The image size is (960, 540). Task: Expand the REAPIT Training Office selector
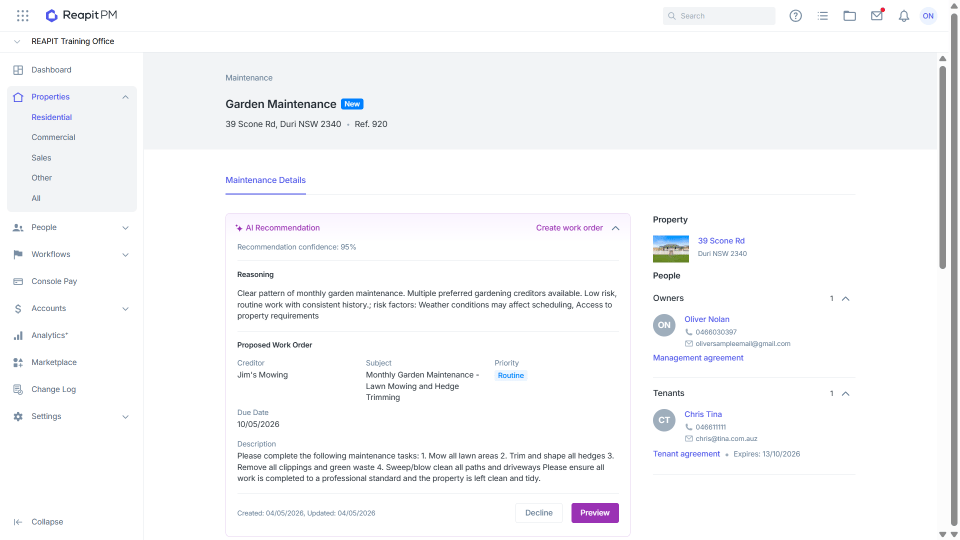tap(17, 42)
